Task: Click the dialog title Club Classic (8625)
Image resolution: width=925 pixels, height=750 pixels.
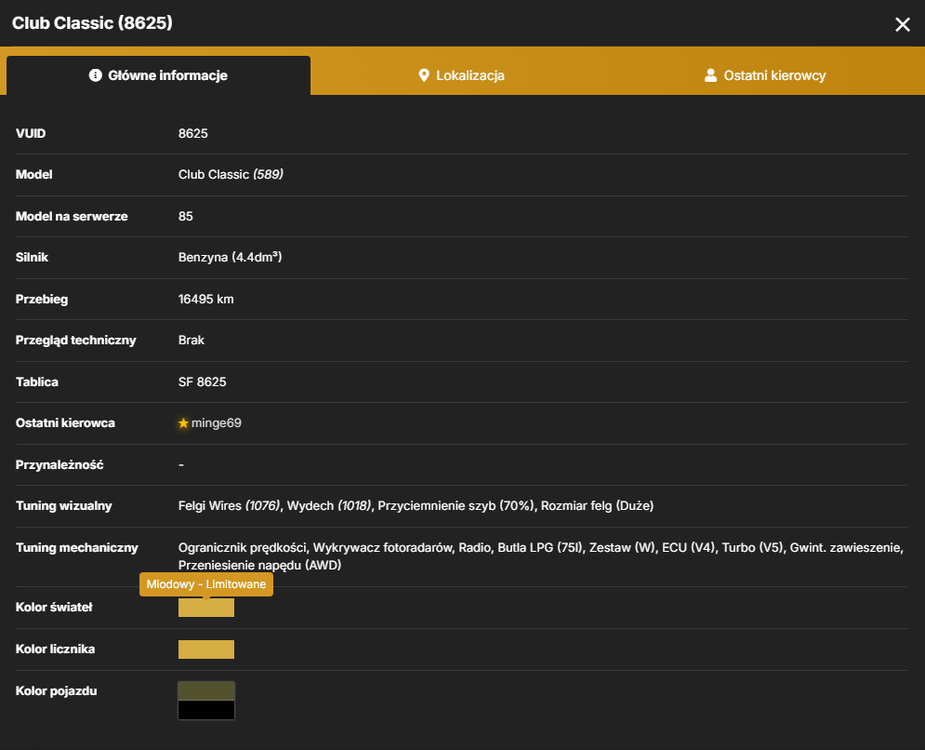Action: click(93, 23)
